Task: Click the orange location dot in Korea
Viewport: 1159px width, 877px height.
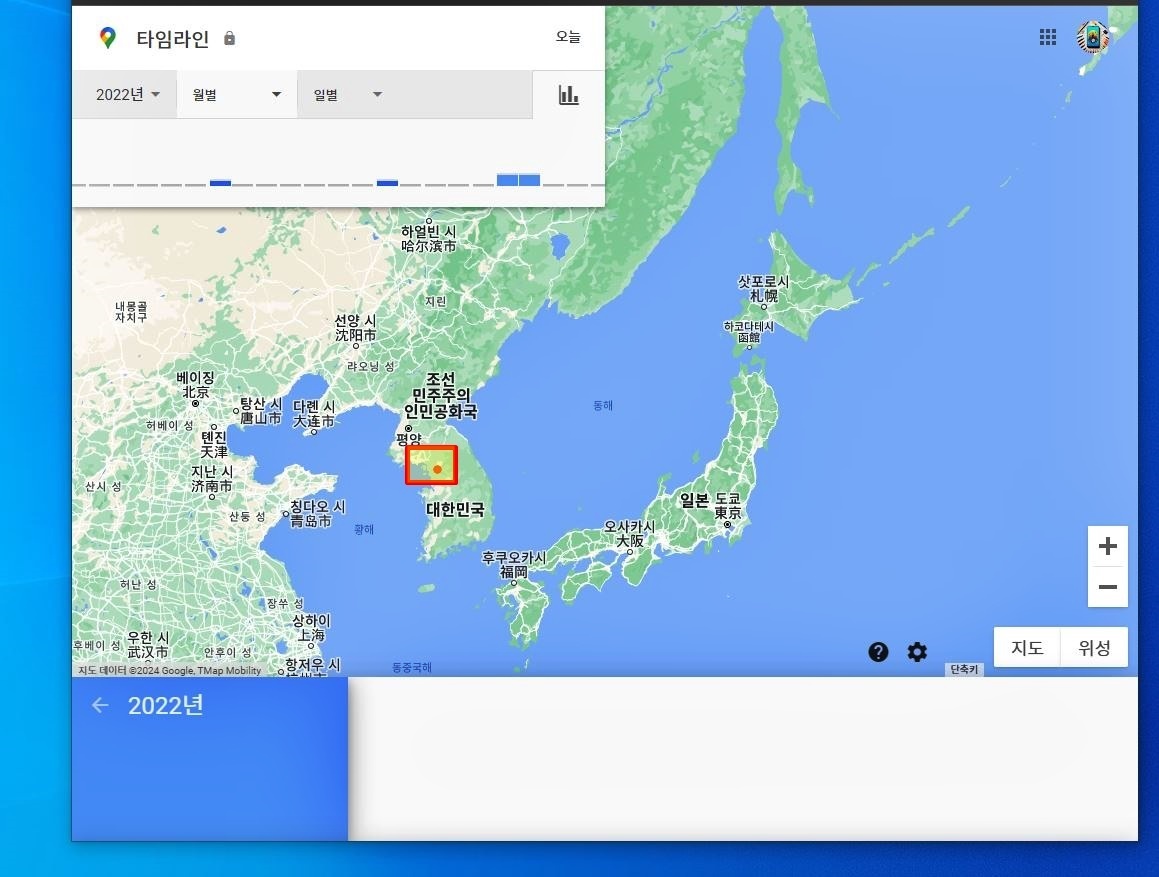Action: click(x=438, y=470)
